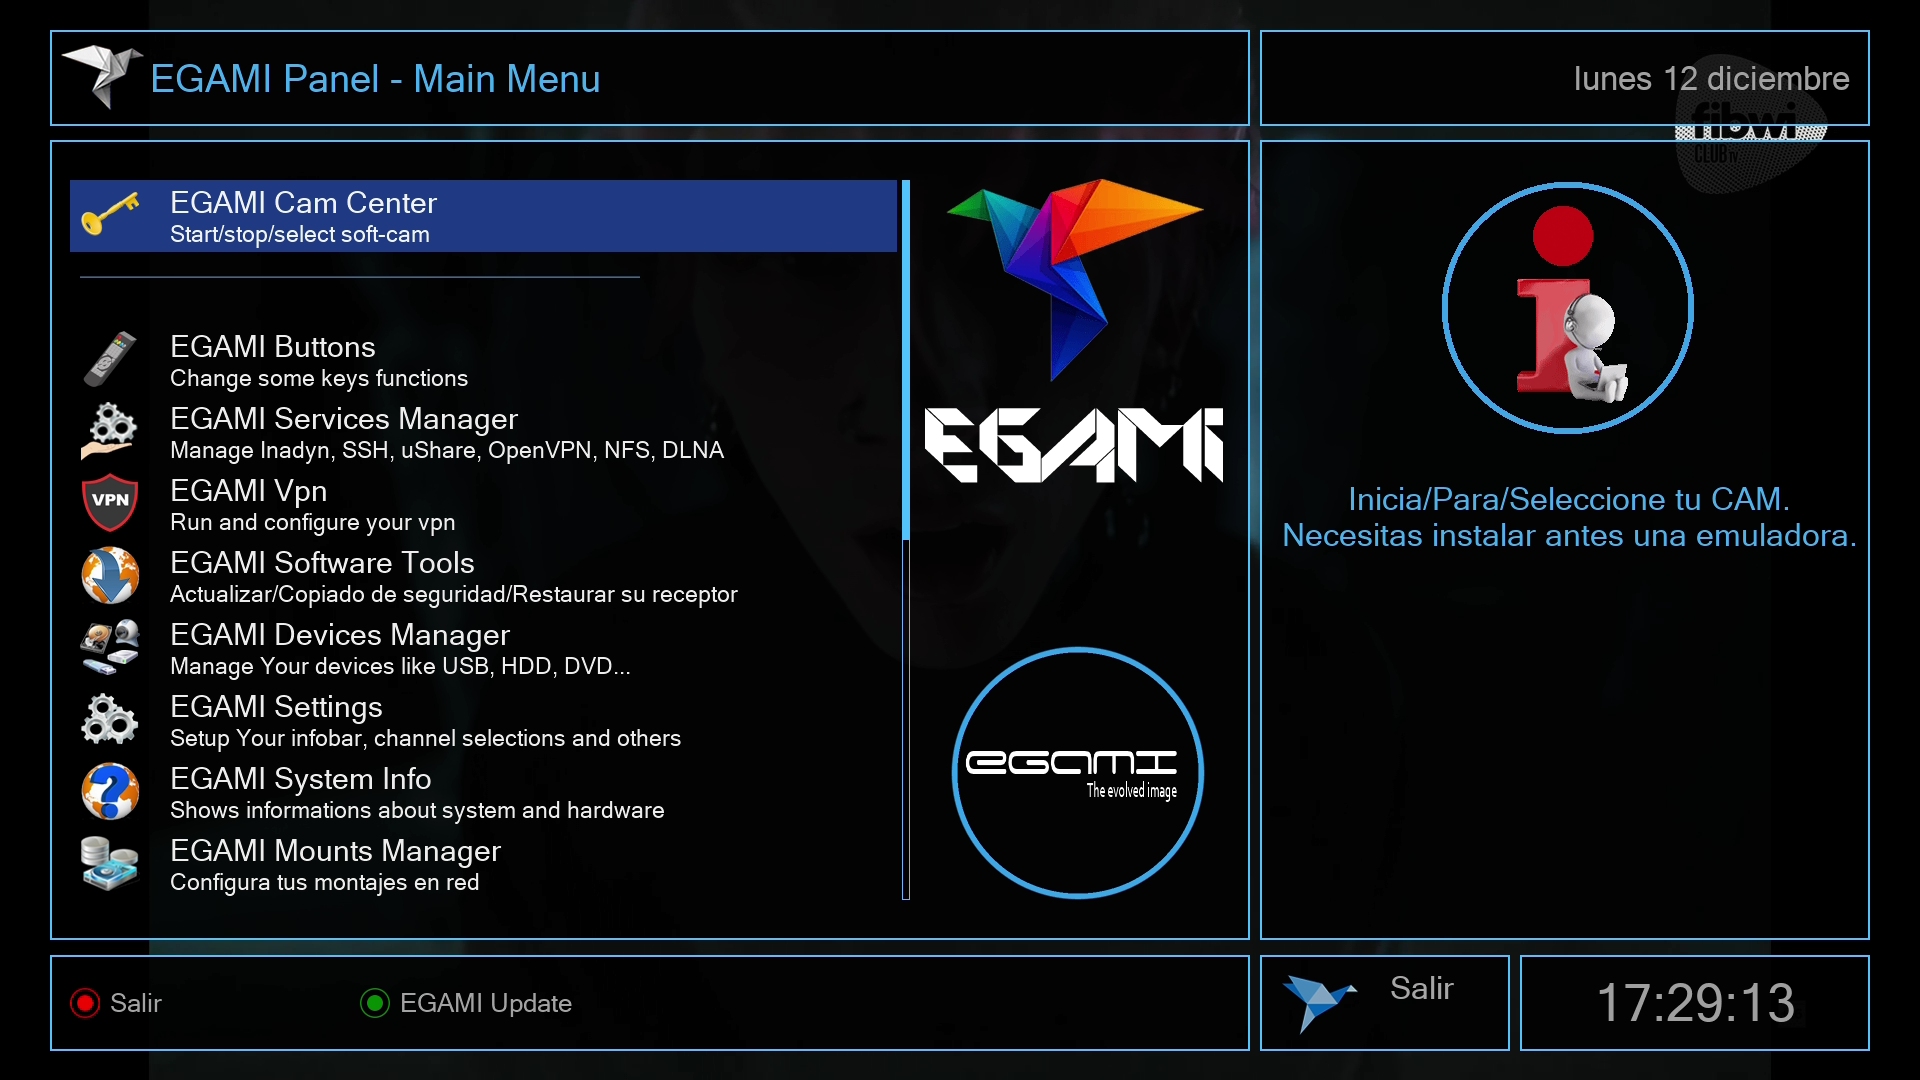Click Salir next to the blue bird

point(1421,989)
